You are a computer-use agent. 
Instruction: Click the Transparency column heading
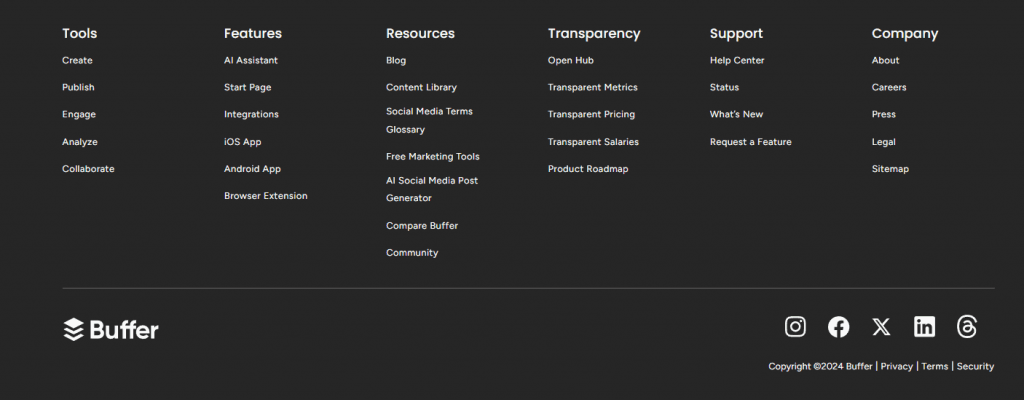pyautogui.click(x=594, y=33)
